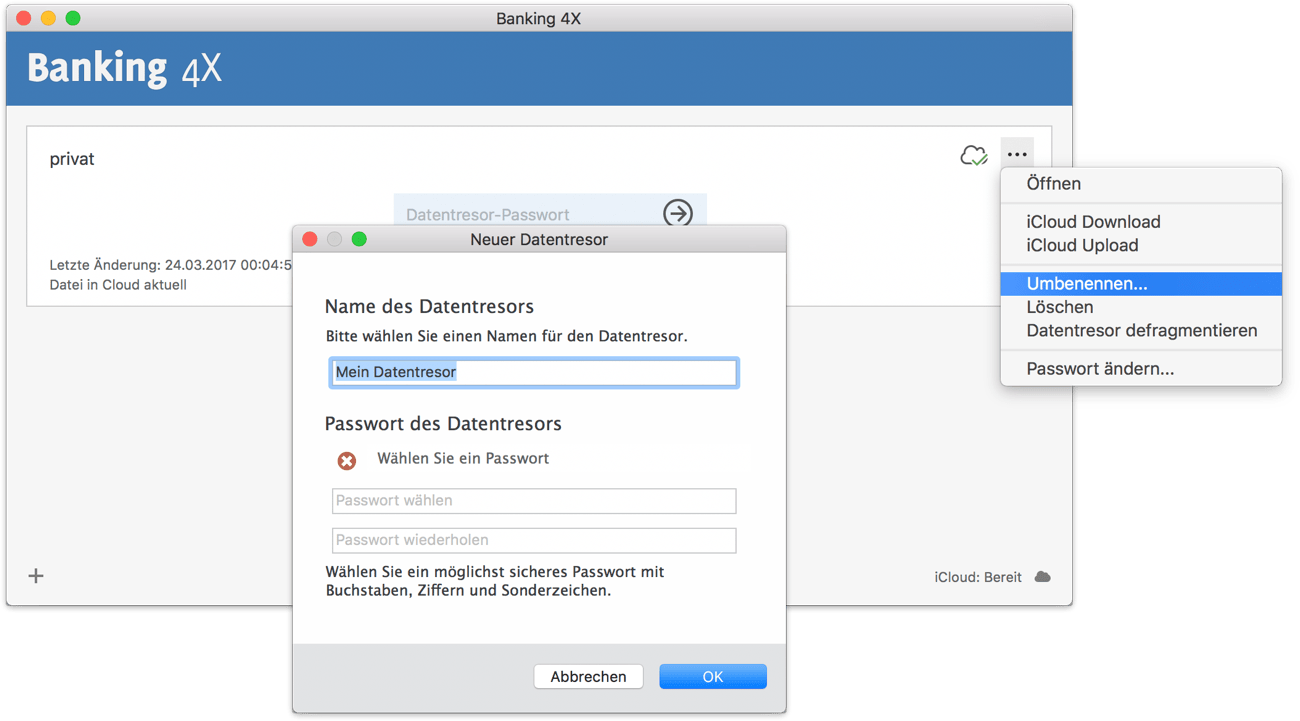The height and width of the screenshot is (721, 1300).
Task: Click the iCloud: Bereit status text
Action: coord(978,577)
